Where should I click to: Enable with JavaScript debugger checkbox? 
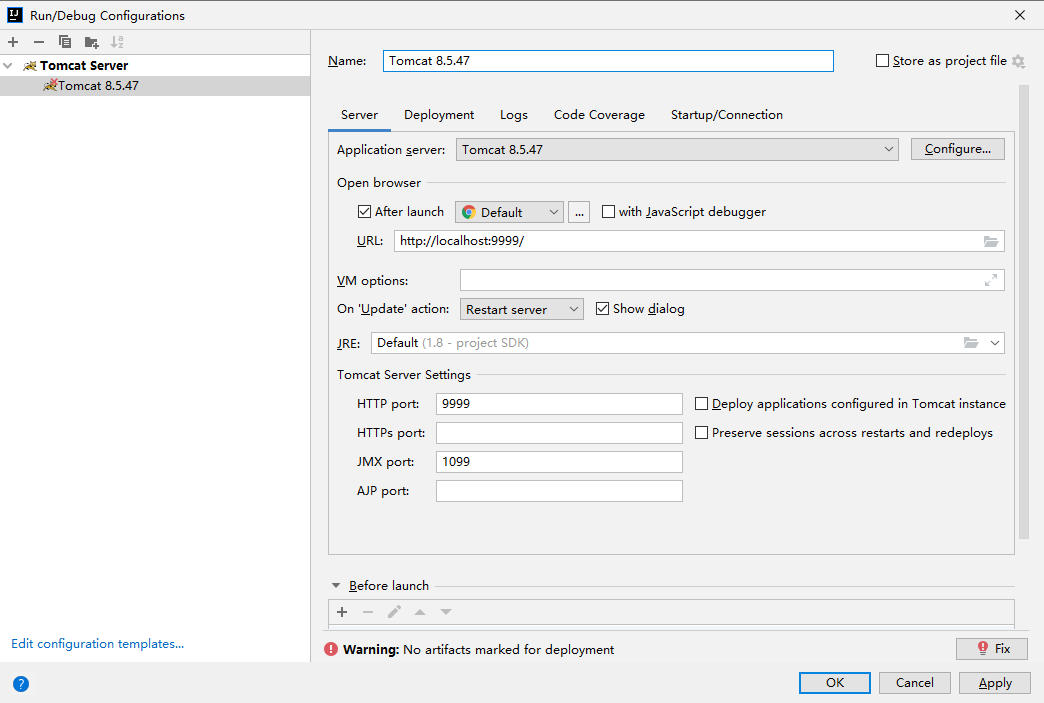(609, 212)
